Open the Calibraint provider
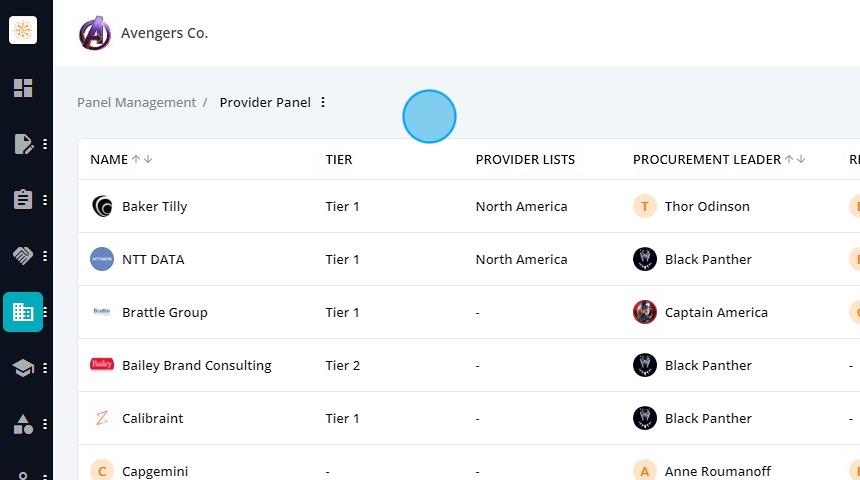This screenshot has width=860, height=480. tap(152, 419)
